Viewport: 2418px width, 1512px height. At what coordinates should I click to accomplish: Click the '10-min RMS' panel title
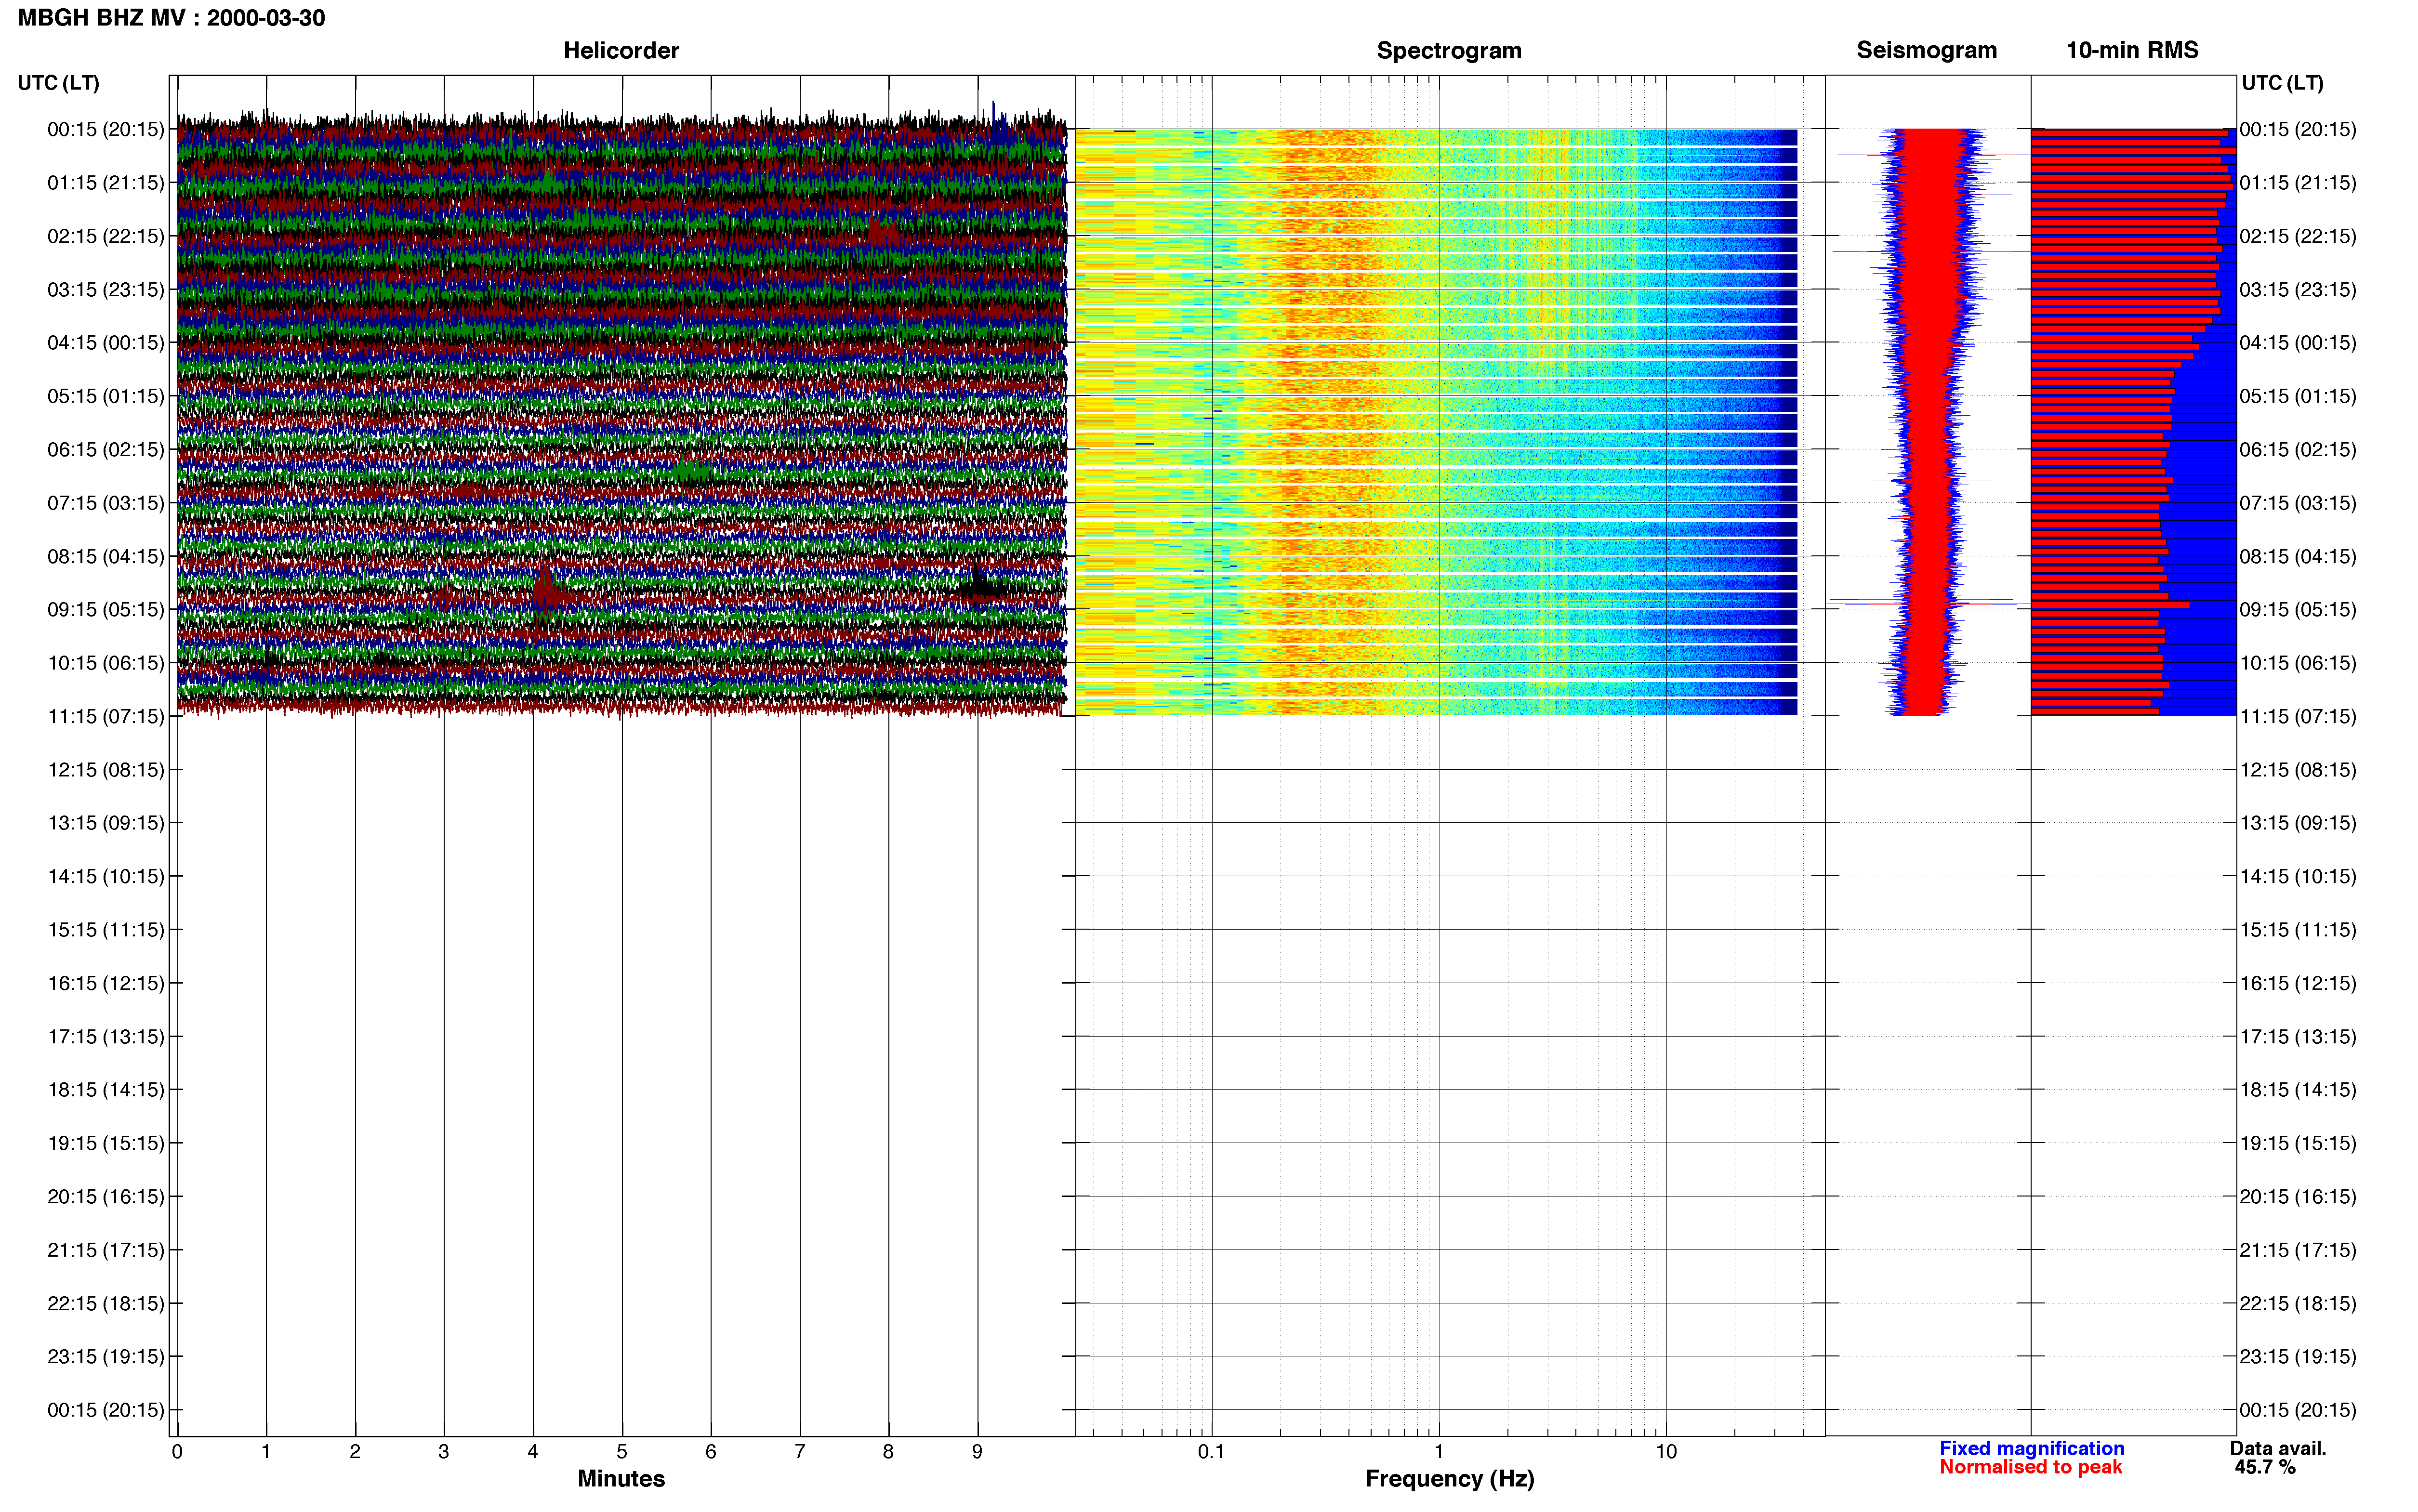coord(2132,50)
